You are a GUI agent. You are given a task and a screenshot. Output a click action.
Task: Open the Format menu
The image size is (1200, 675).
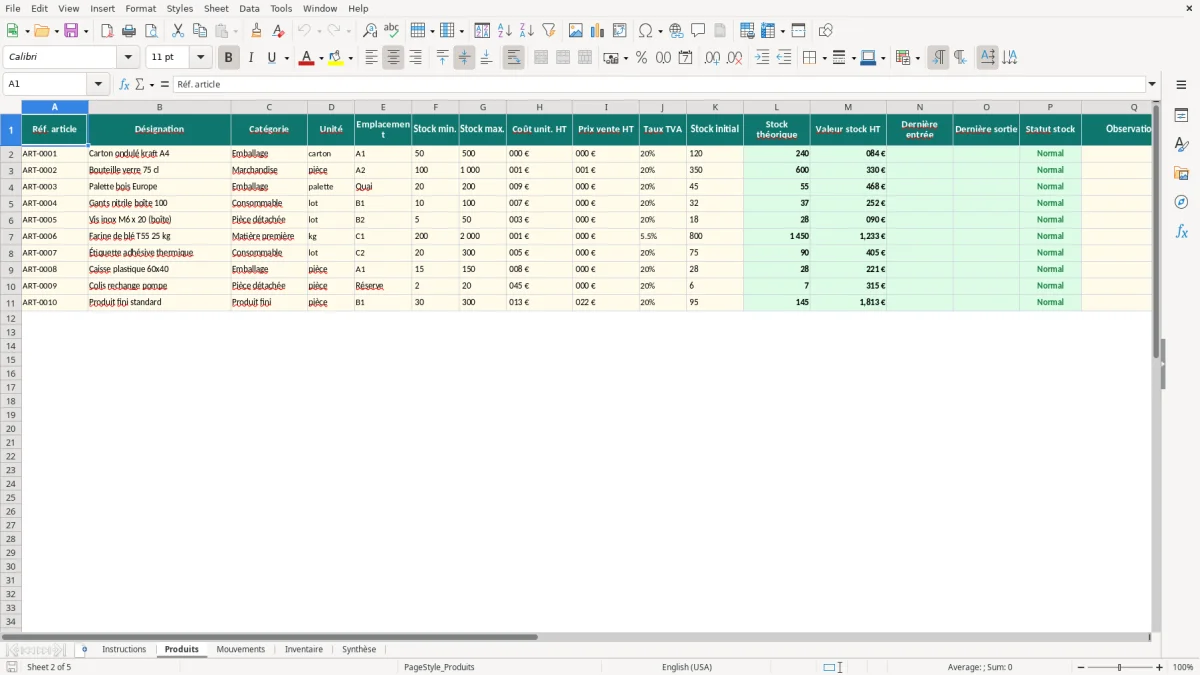141,8
